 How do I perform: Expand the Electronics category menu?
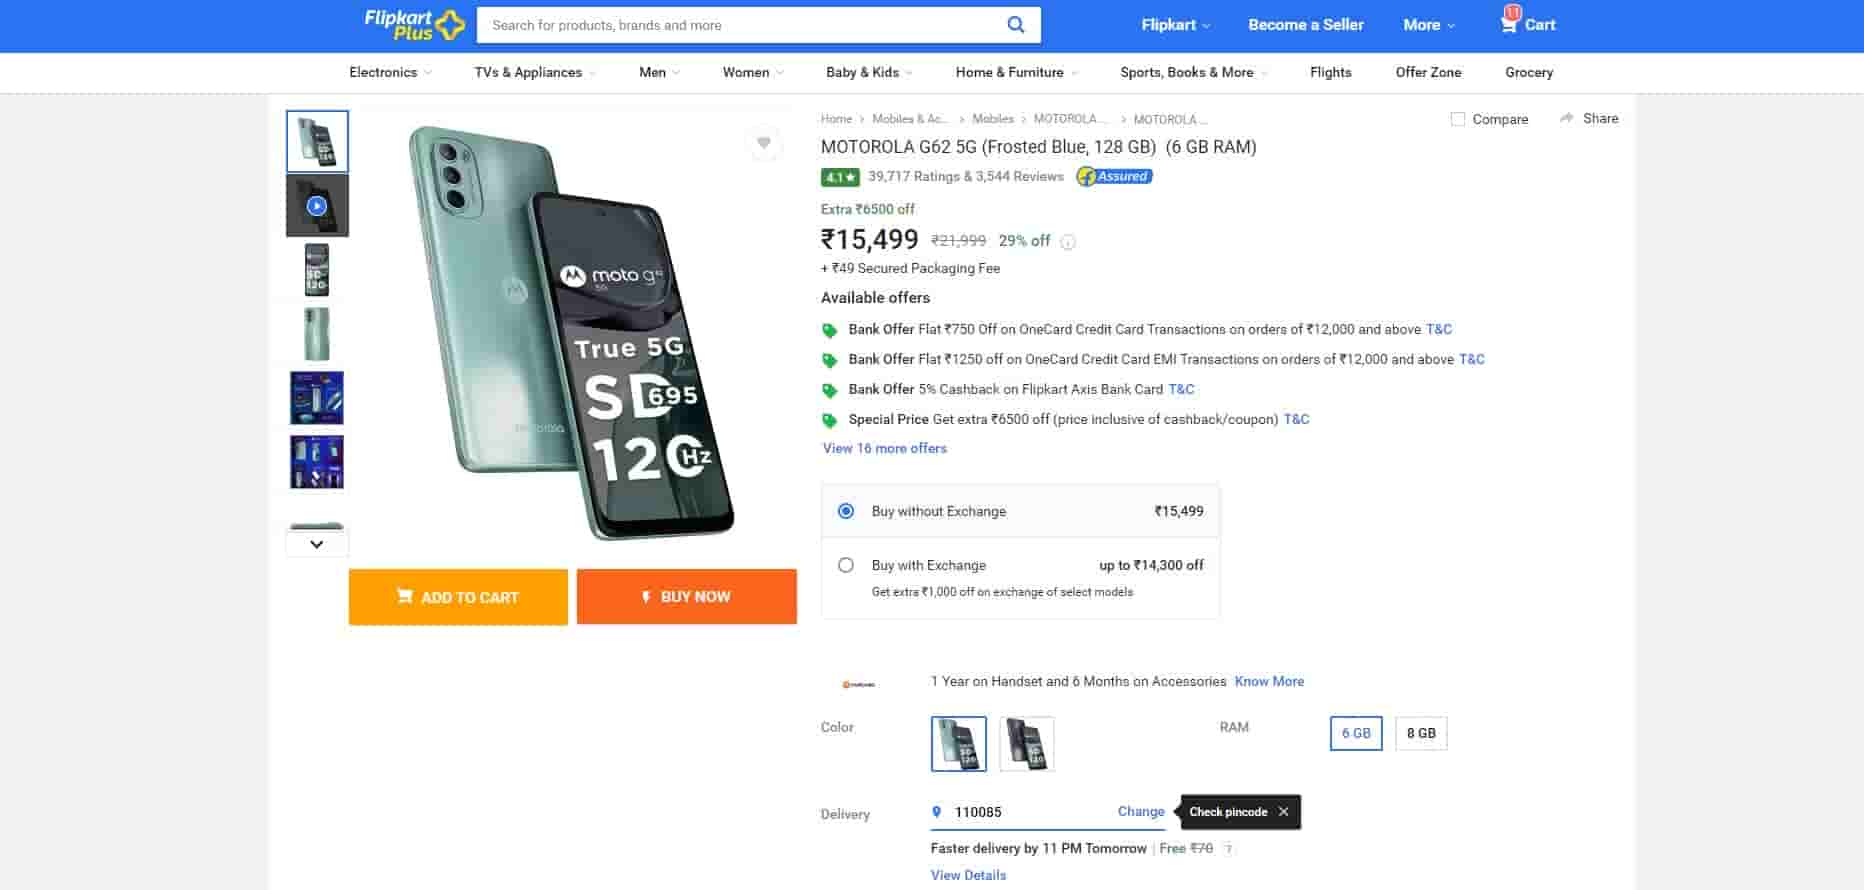coord(390,72)
